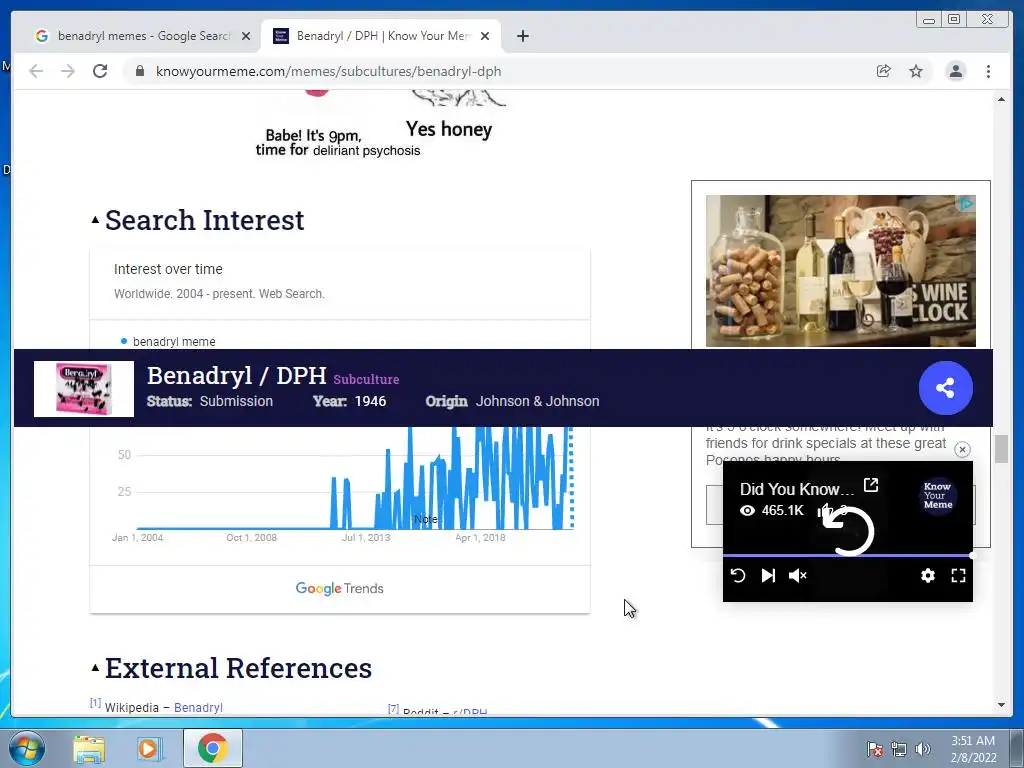
Task: Open the ad info icon on wine ad
Action: coord(966,204)
